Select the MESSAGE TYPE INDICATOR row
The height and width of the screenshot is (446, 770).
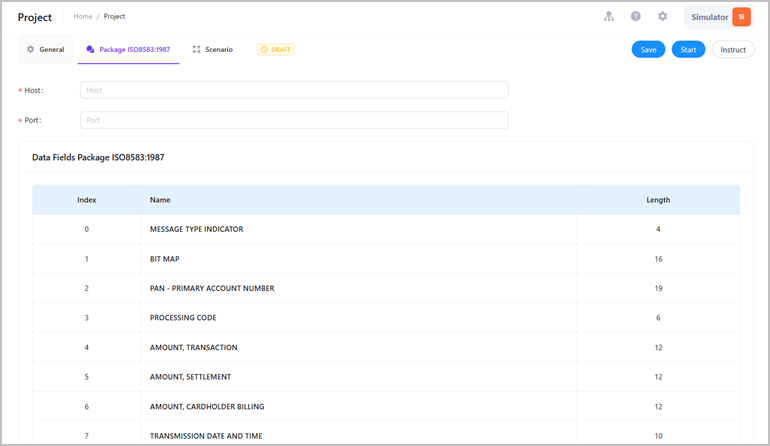386,229
